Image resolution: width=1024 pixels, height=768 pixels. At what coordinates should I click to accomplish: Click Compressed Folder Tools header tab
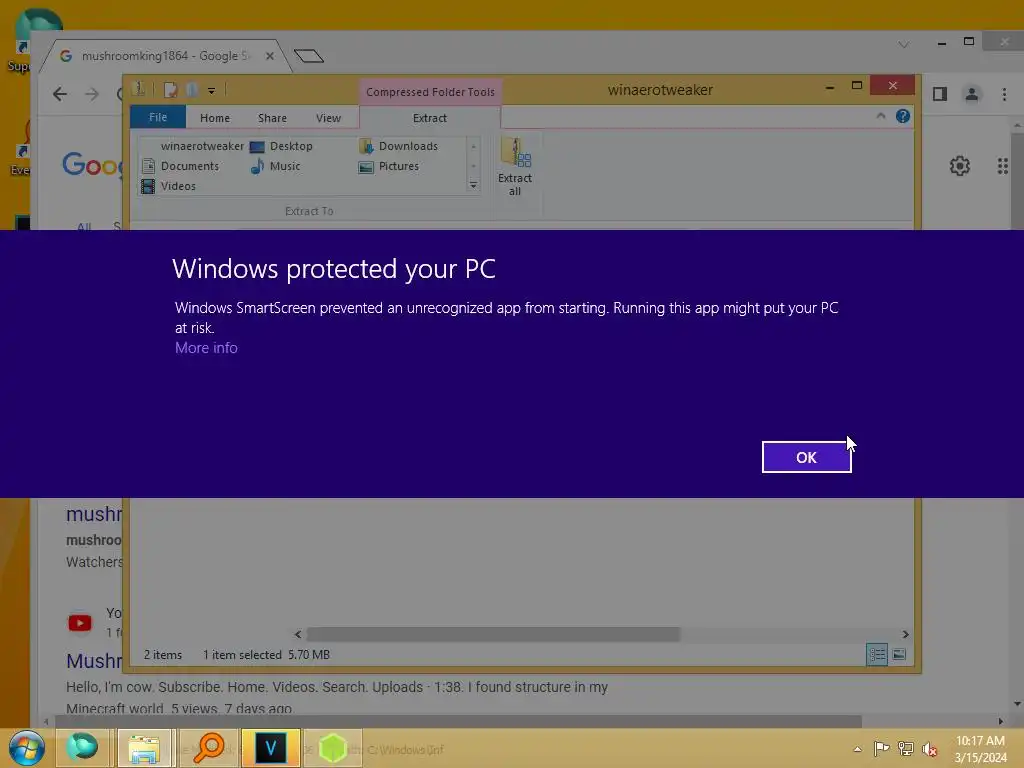[x=430, y=92]
